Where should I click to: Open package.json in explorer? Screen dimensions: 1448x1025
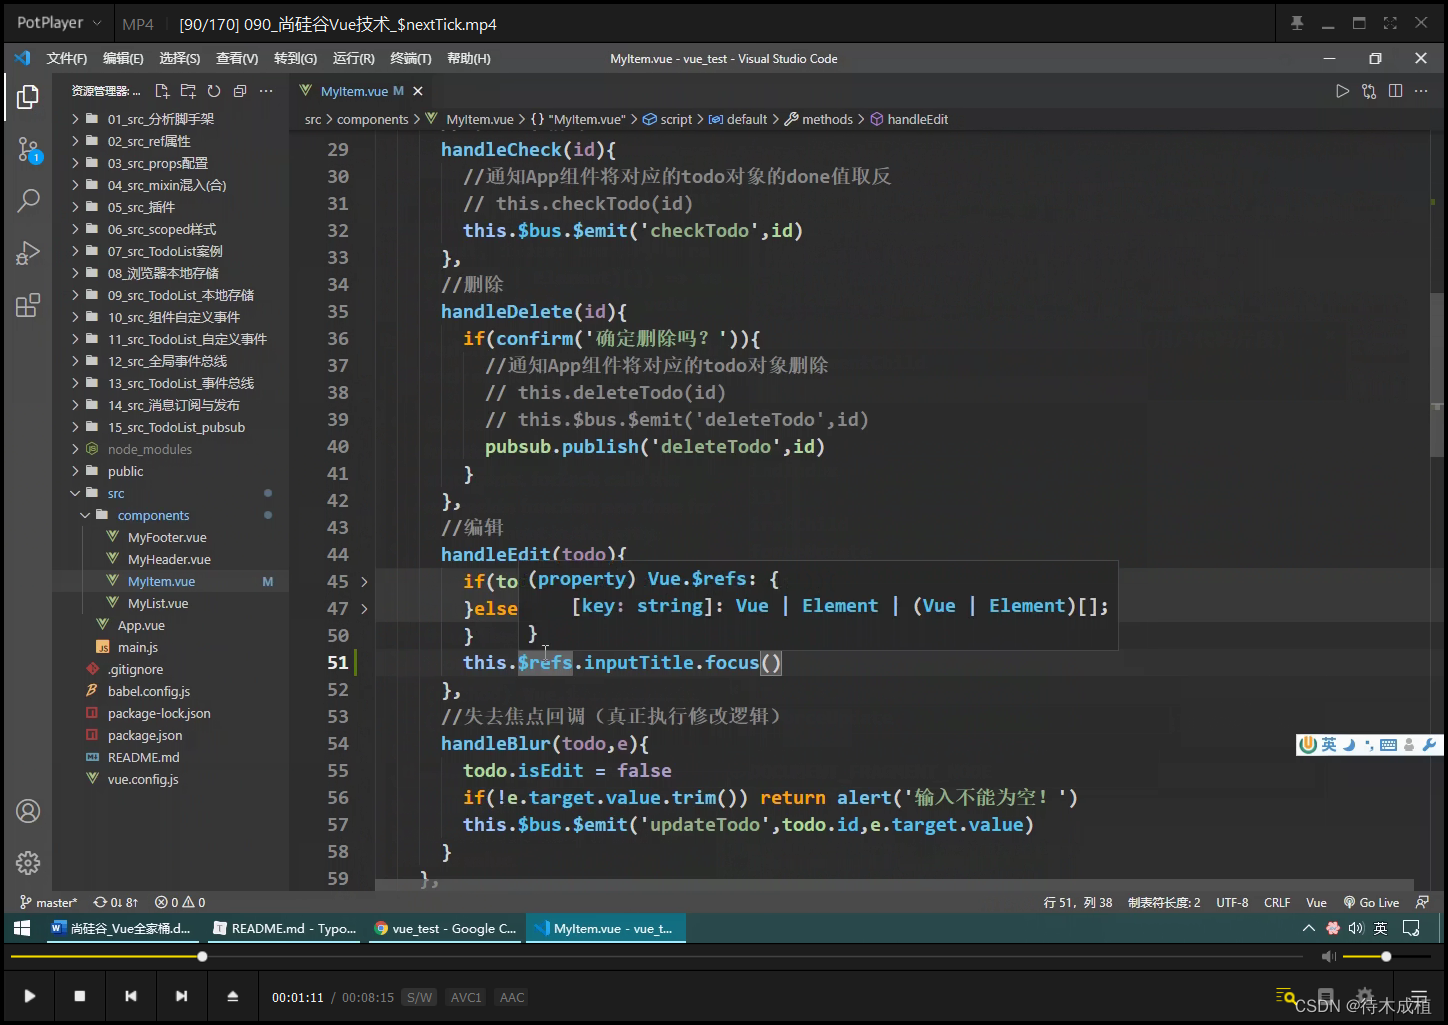click(x=145, y=735)
